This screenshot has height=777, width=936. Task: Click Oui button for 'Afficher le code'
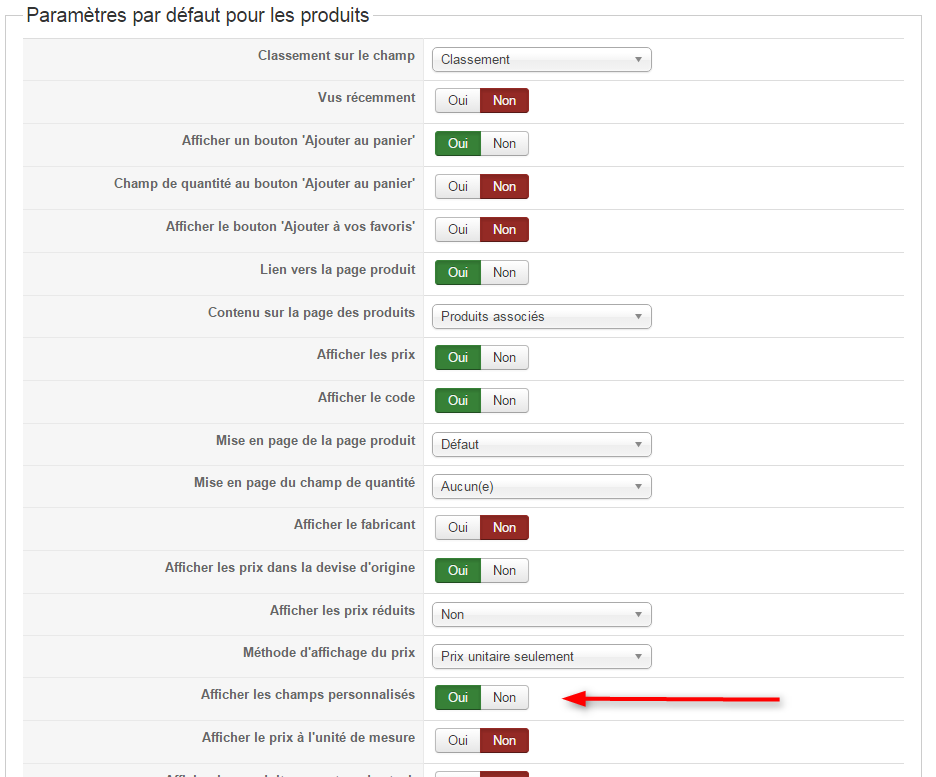[x=458, y=401]
